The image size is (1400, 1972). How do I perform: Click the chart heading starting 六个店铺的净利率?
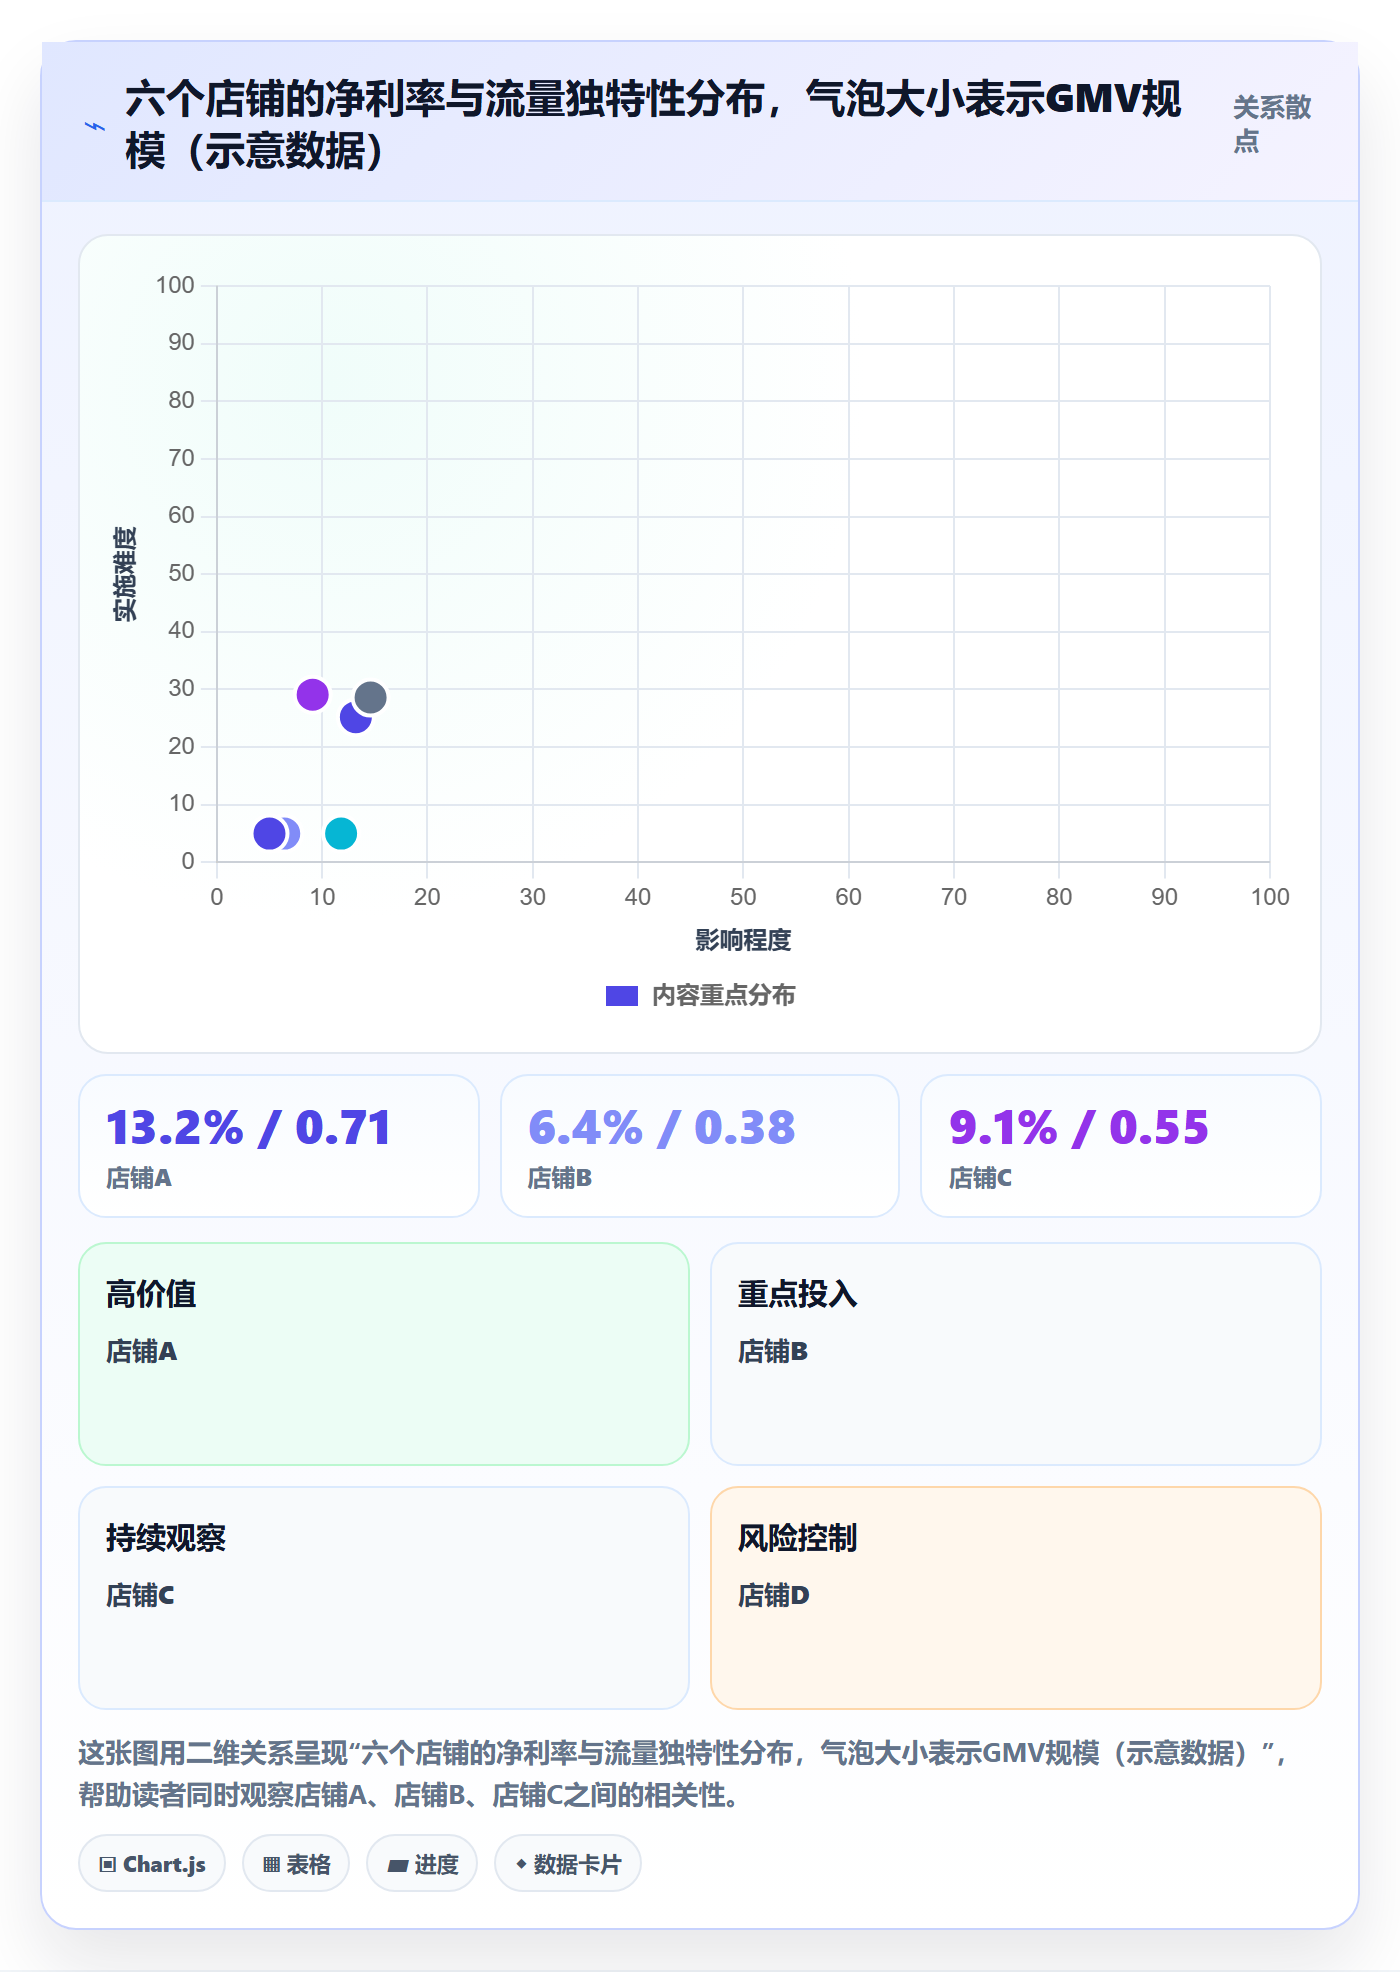point(654,125)
